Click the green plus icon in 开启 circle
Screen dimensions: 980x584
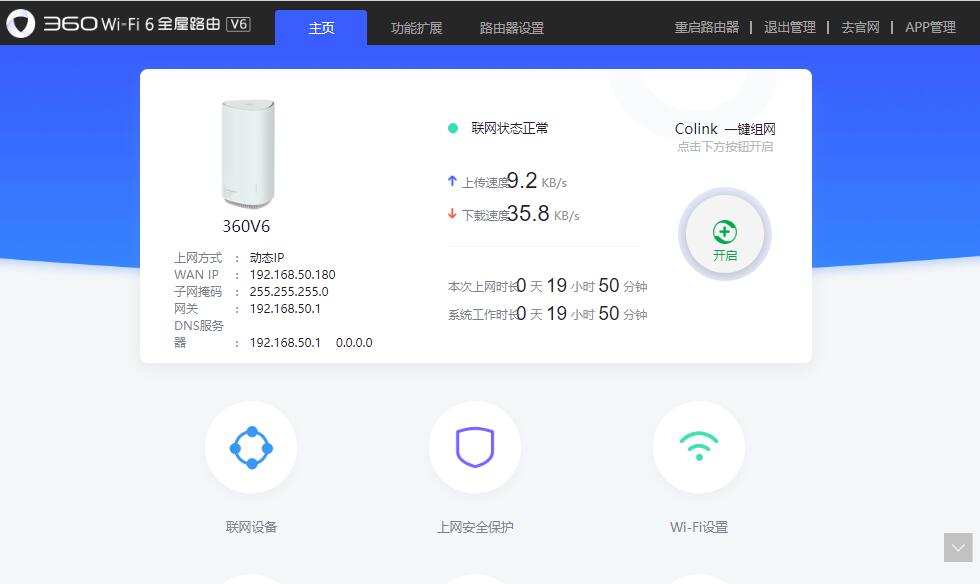(723, 228)
